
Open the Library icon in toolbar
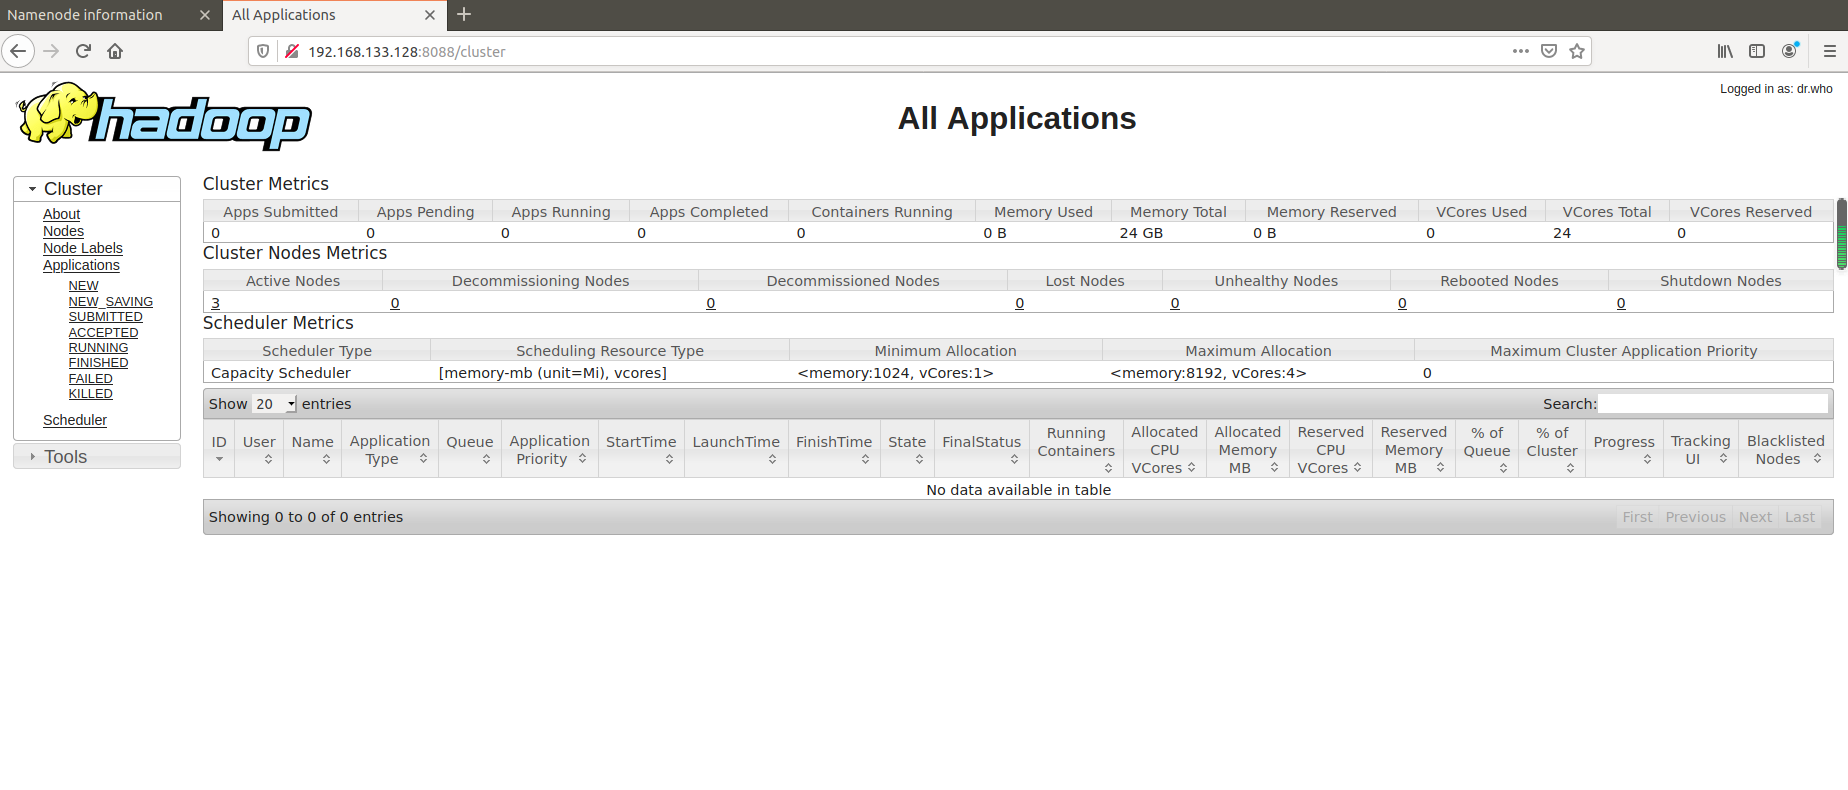(1725, 51)
